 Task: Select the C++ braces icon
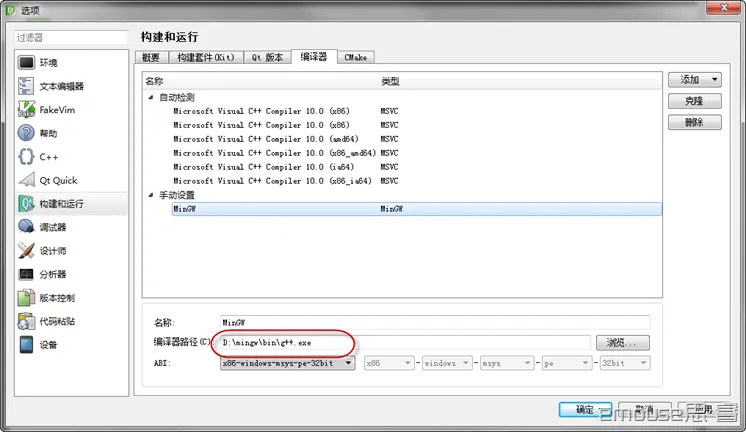[x=26, y=157]
